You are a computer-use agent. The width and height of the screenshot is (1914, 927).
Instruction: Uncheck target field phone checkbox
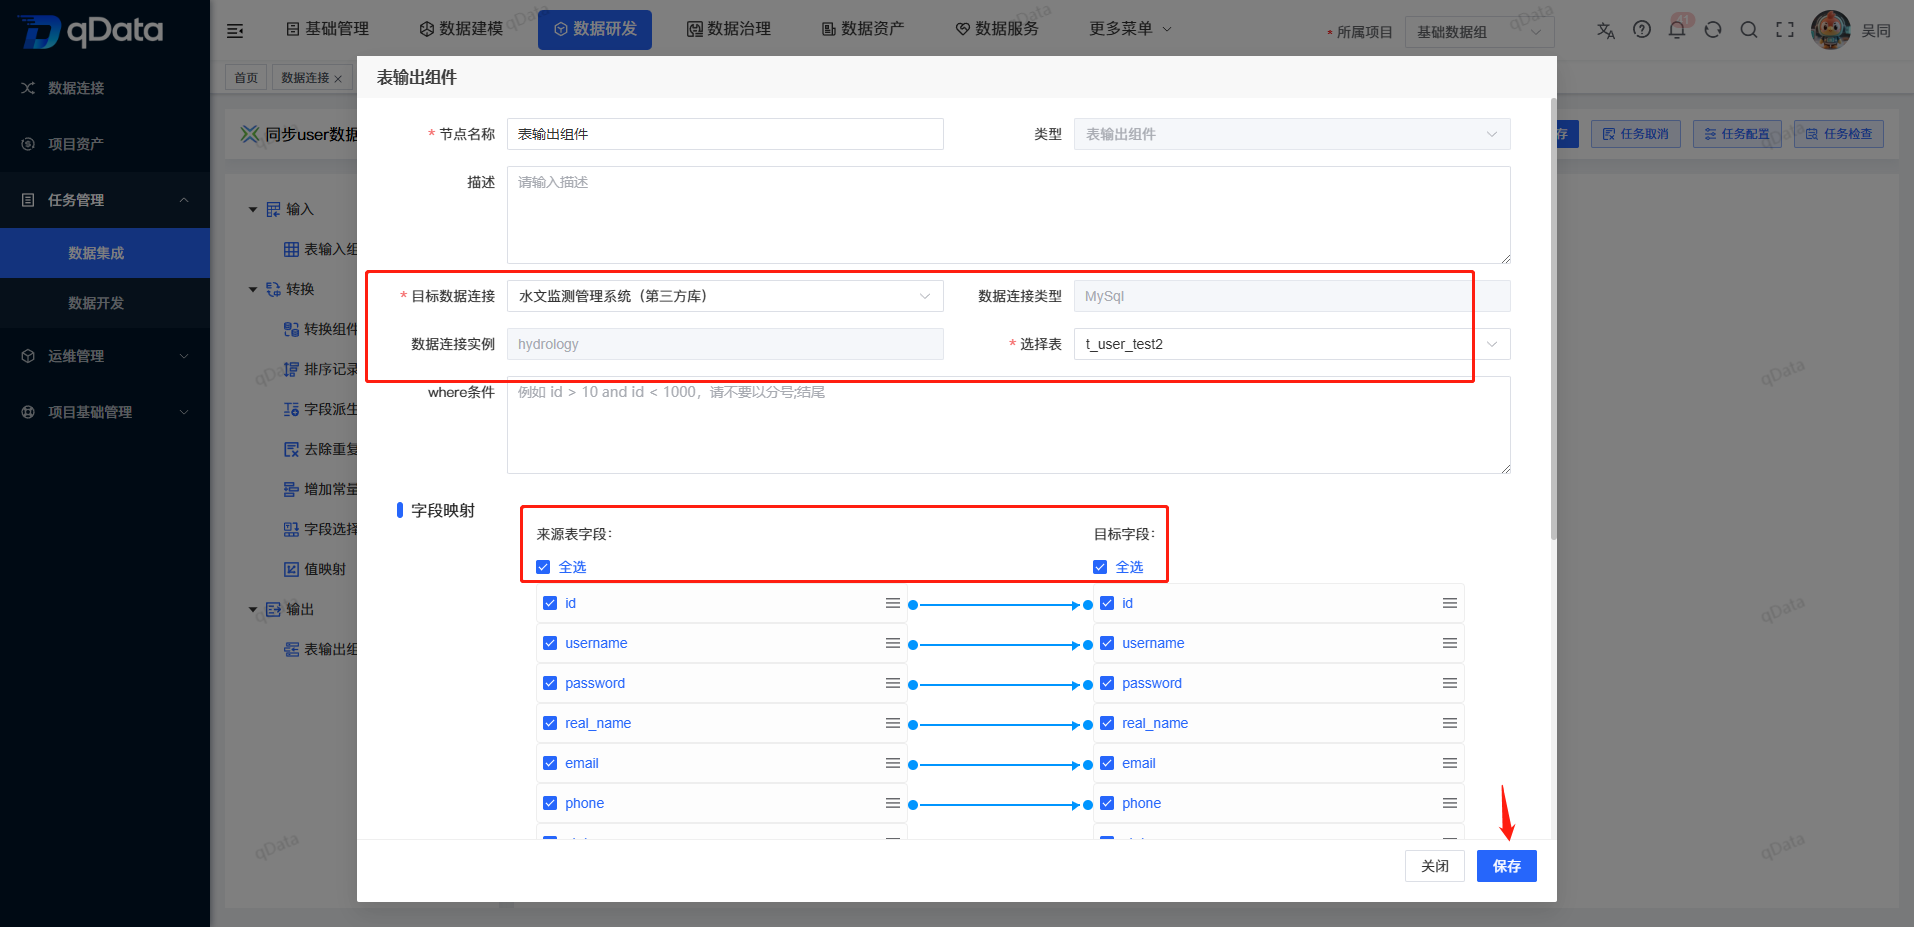pos(1107,803)
